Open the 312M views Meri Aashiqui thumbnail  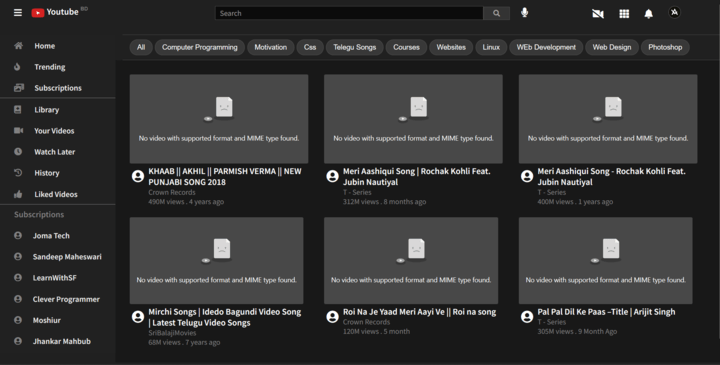pos(413,119)
